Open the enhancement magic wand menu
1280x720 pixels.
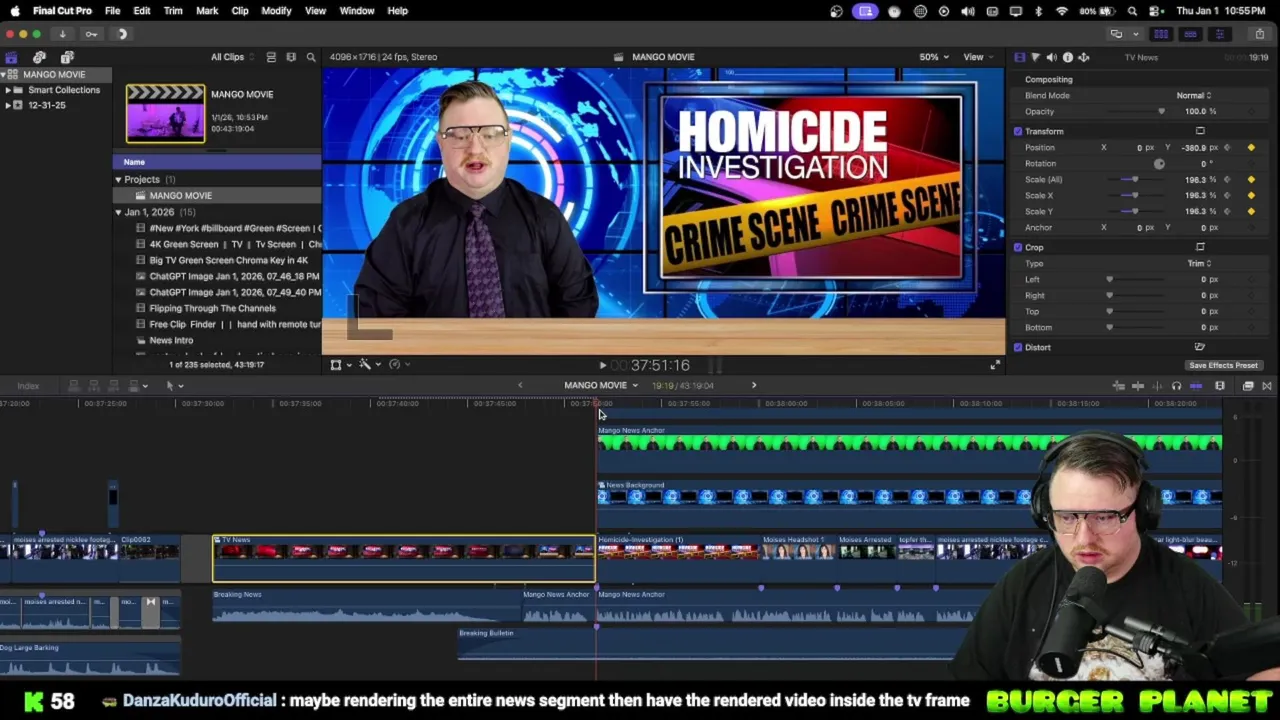369,365
